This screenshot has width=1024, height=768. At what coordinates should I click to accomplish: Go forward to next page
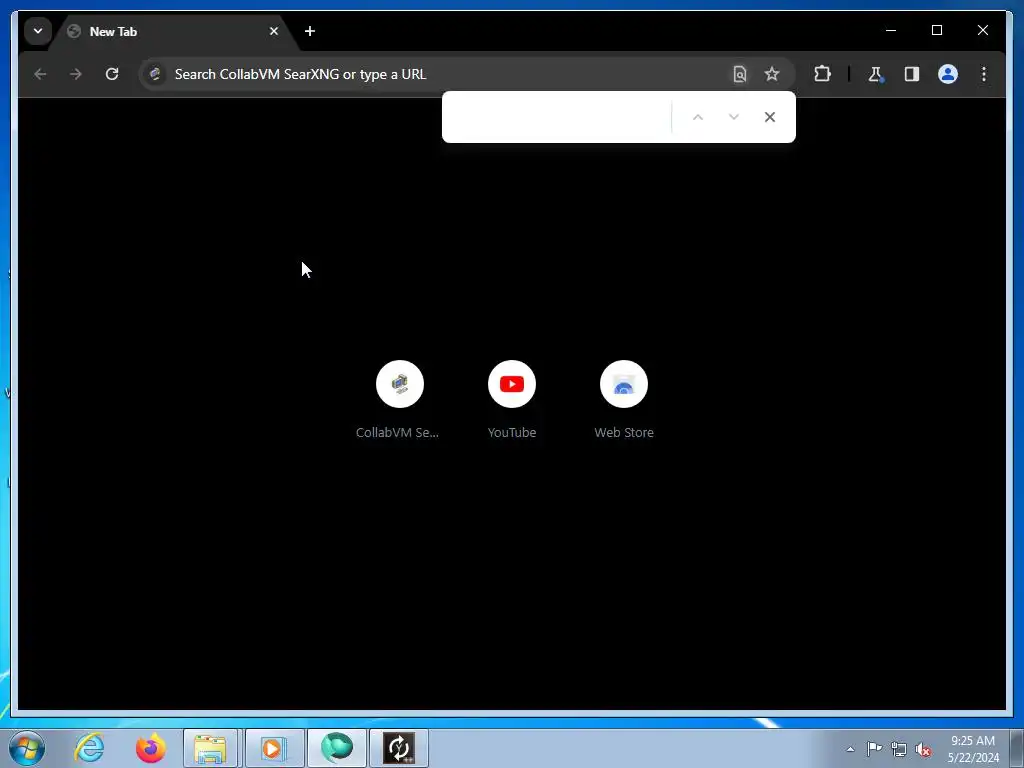(x=76, y=74)
